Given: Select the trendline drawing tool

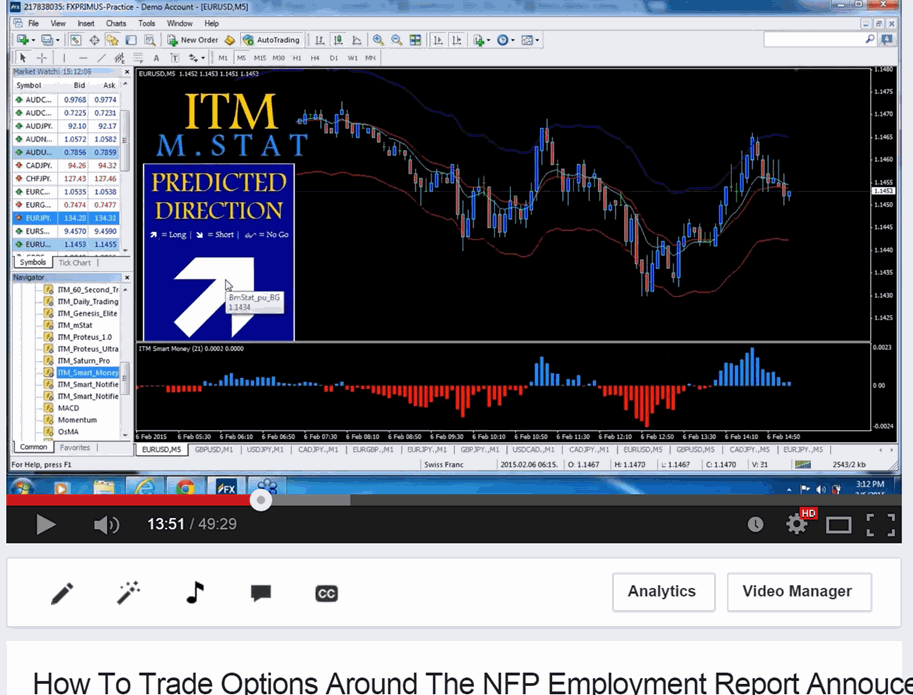Looking at the screenshot, I should [x=102, y=58].
